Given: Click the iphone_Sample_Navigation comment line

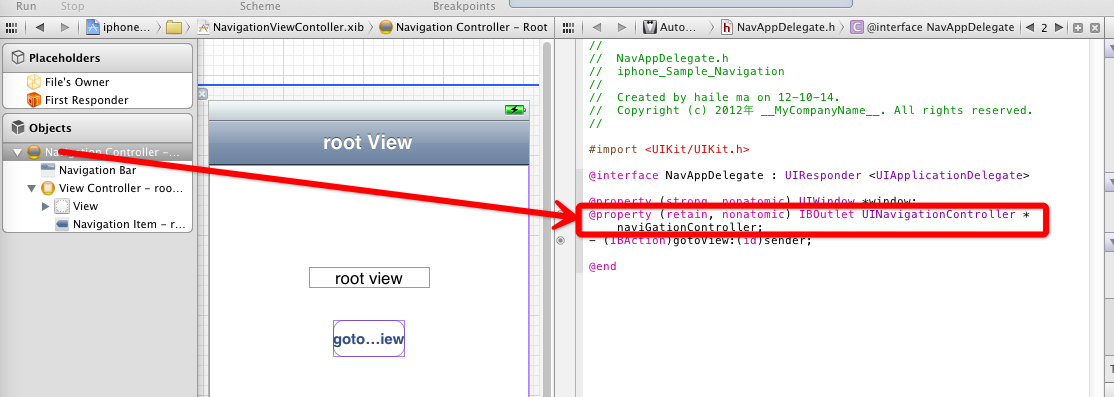Looking at the screenshot, I should click(687, 71).
